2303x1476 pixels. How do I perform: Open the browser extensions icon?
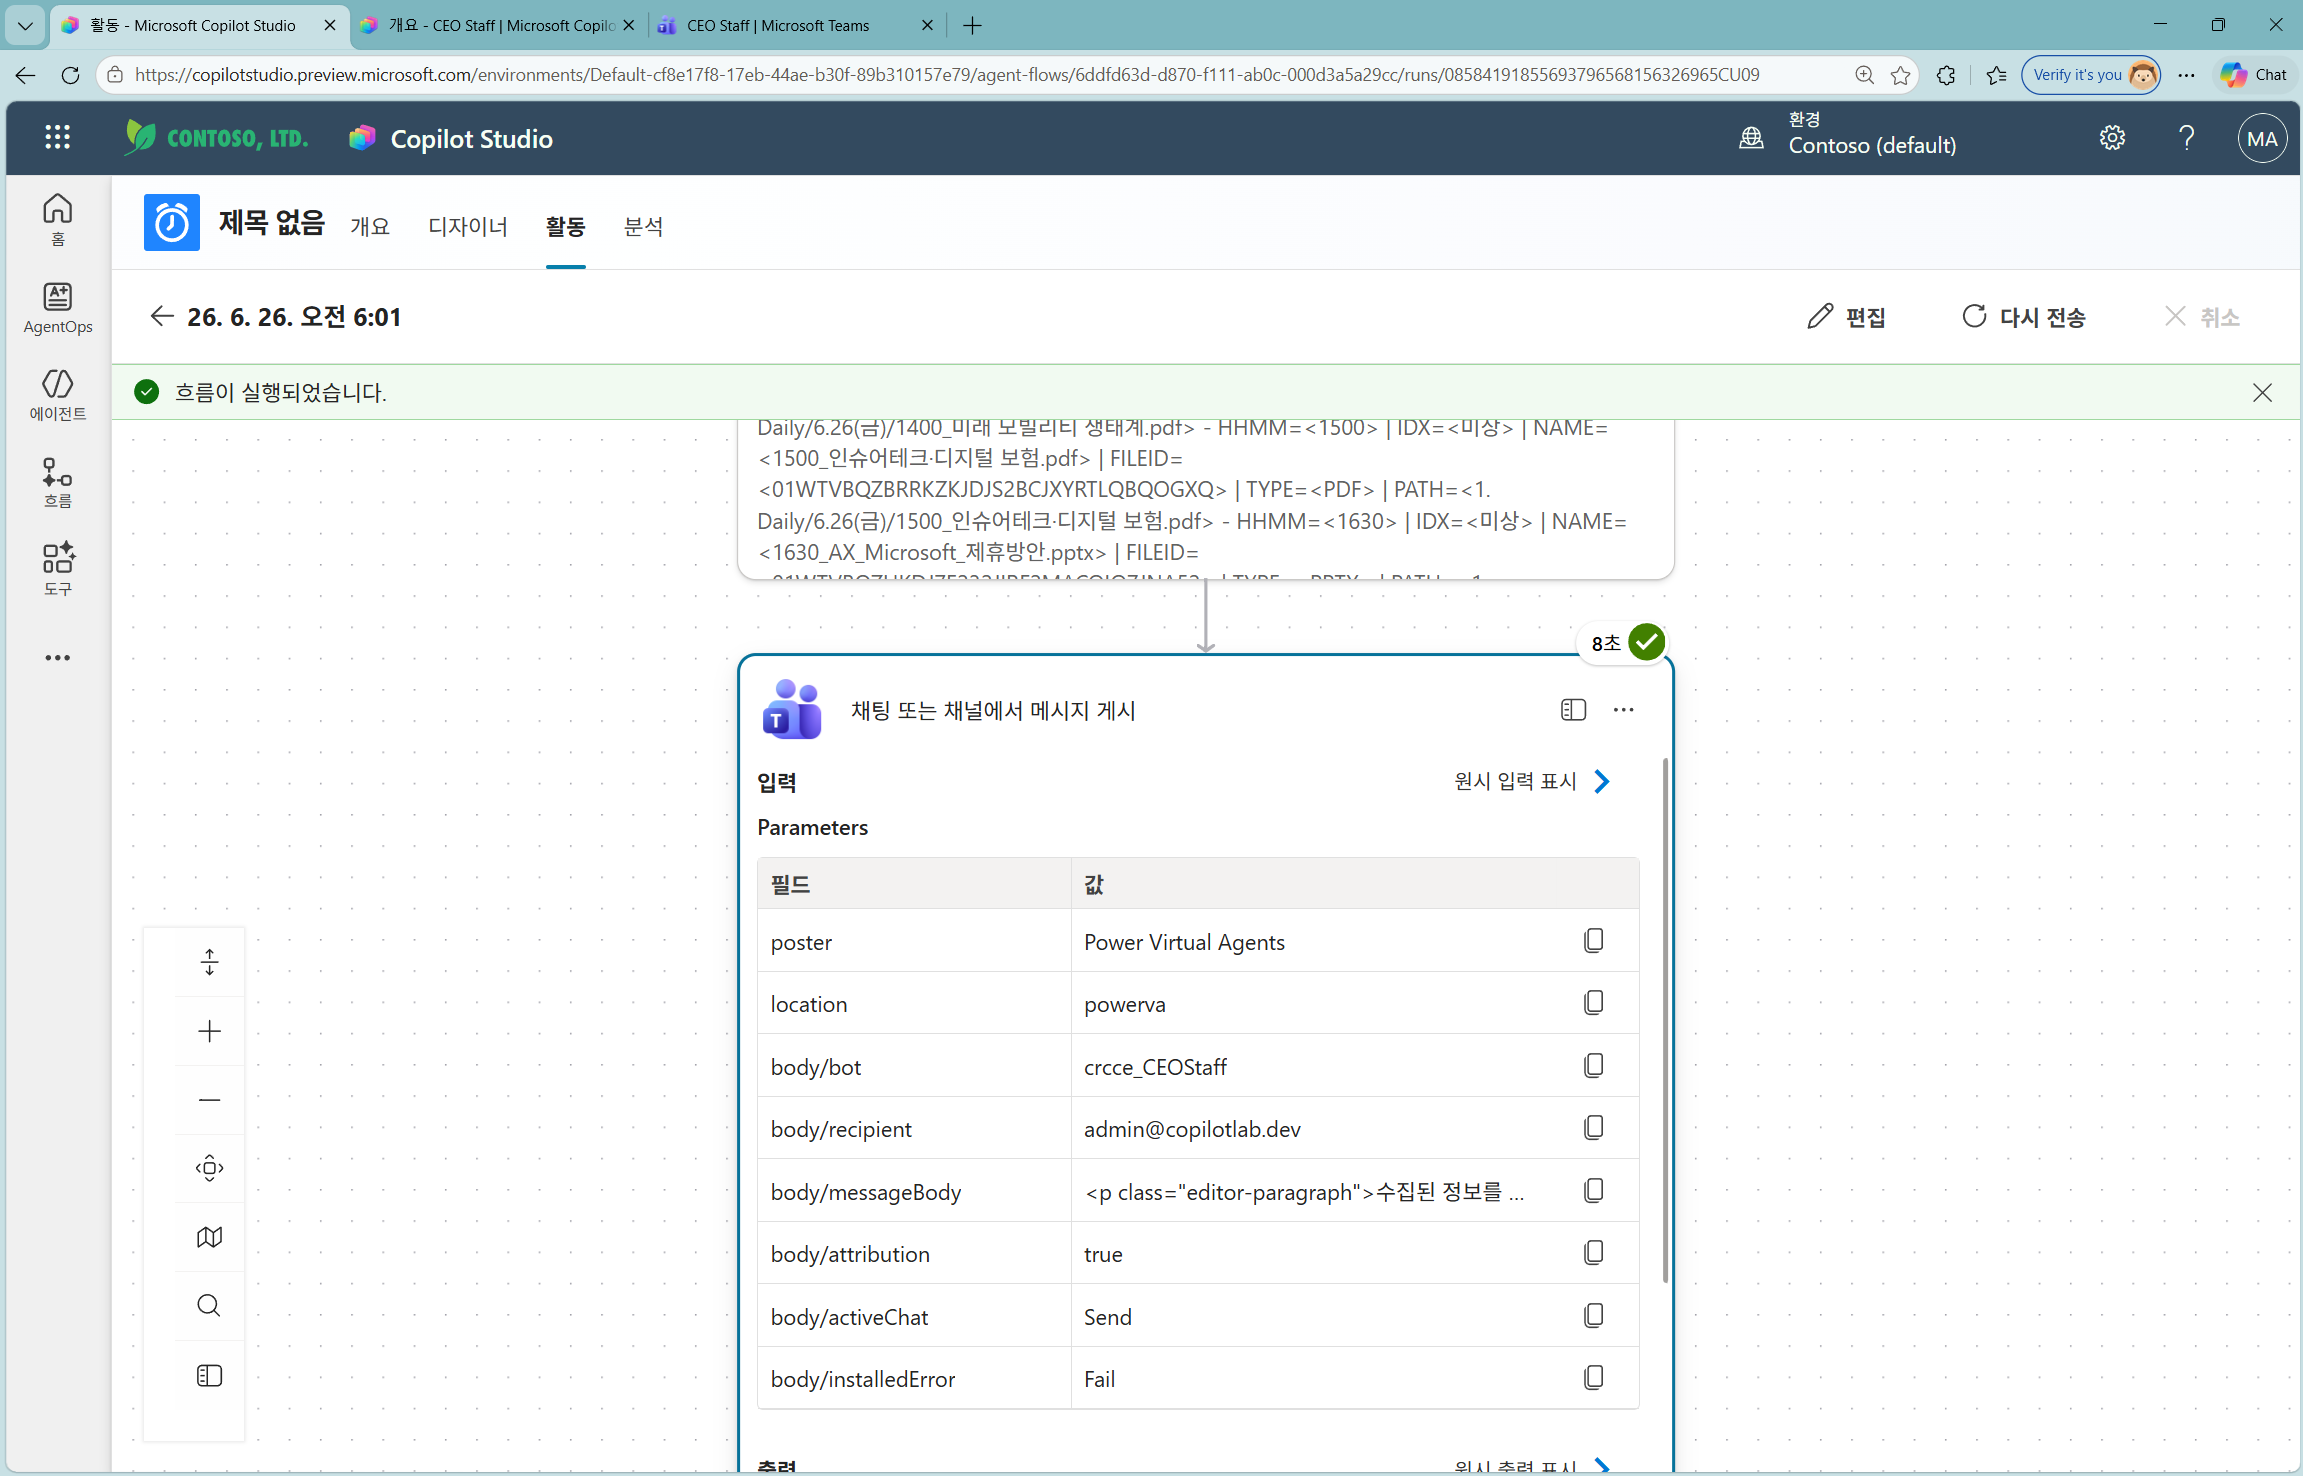(1946, 75)
